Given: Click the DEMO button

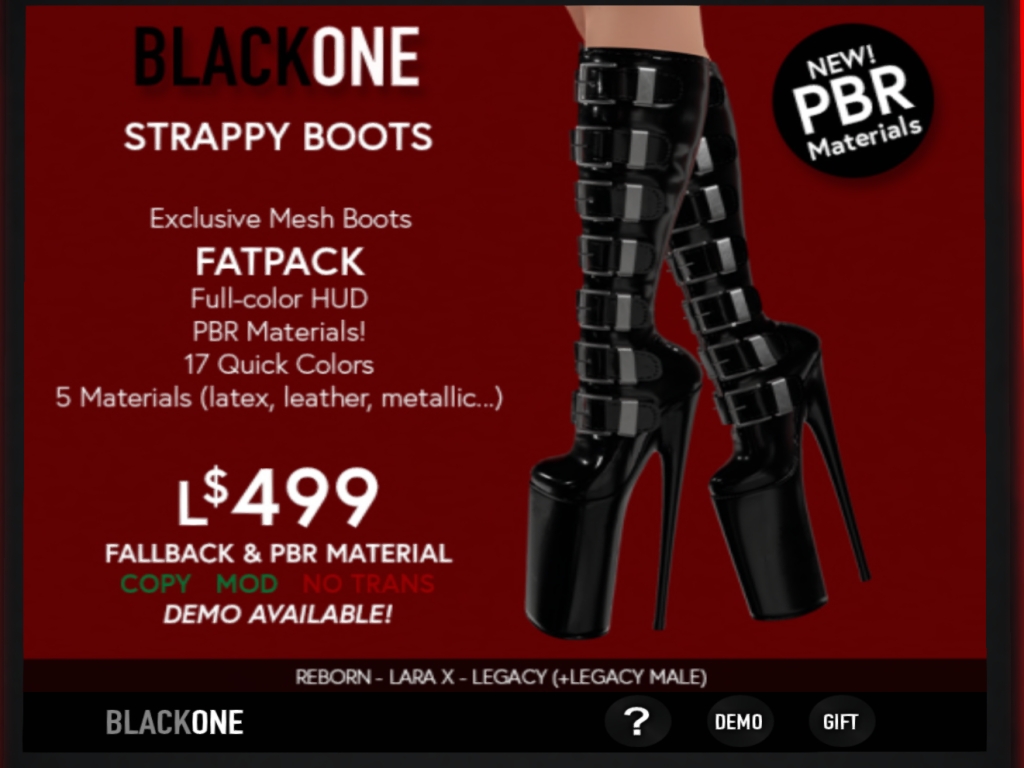Looking at the screenshot, I should (739, 722).
